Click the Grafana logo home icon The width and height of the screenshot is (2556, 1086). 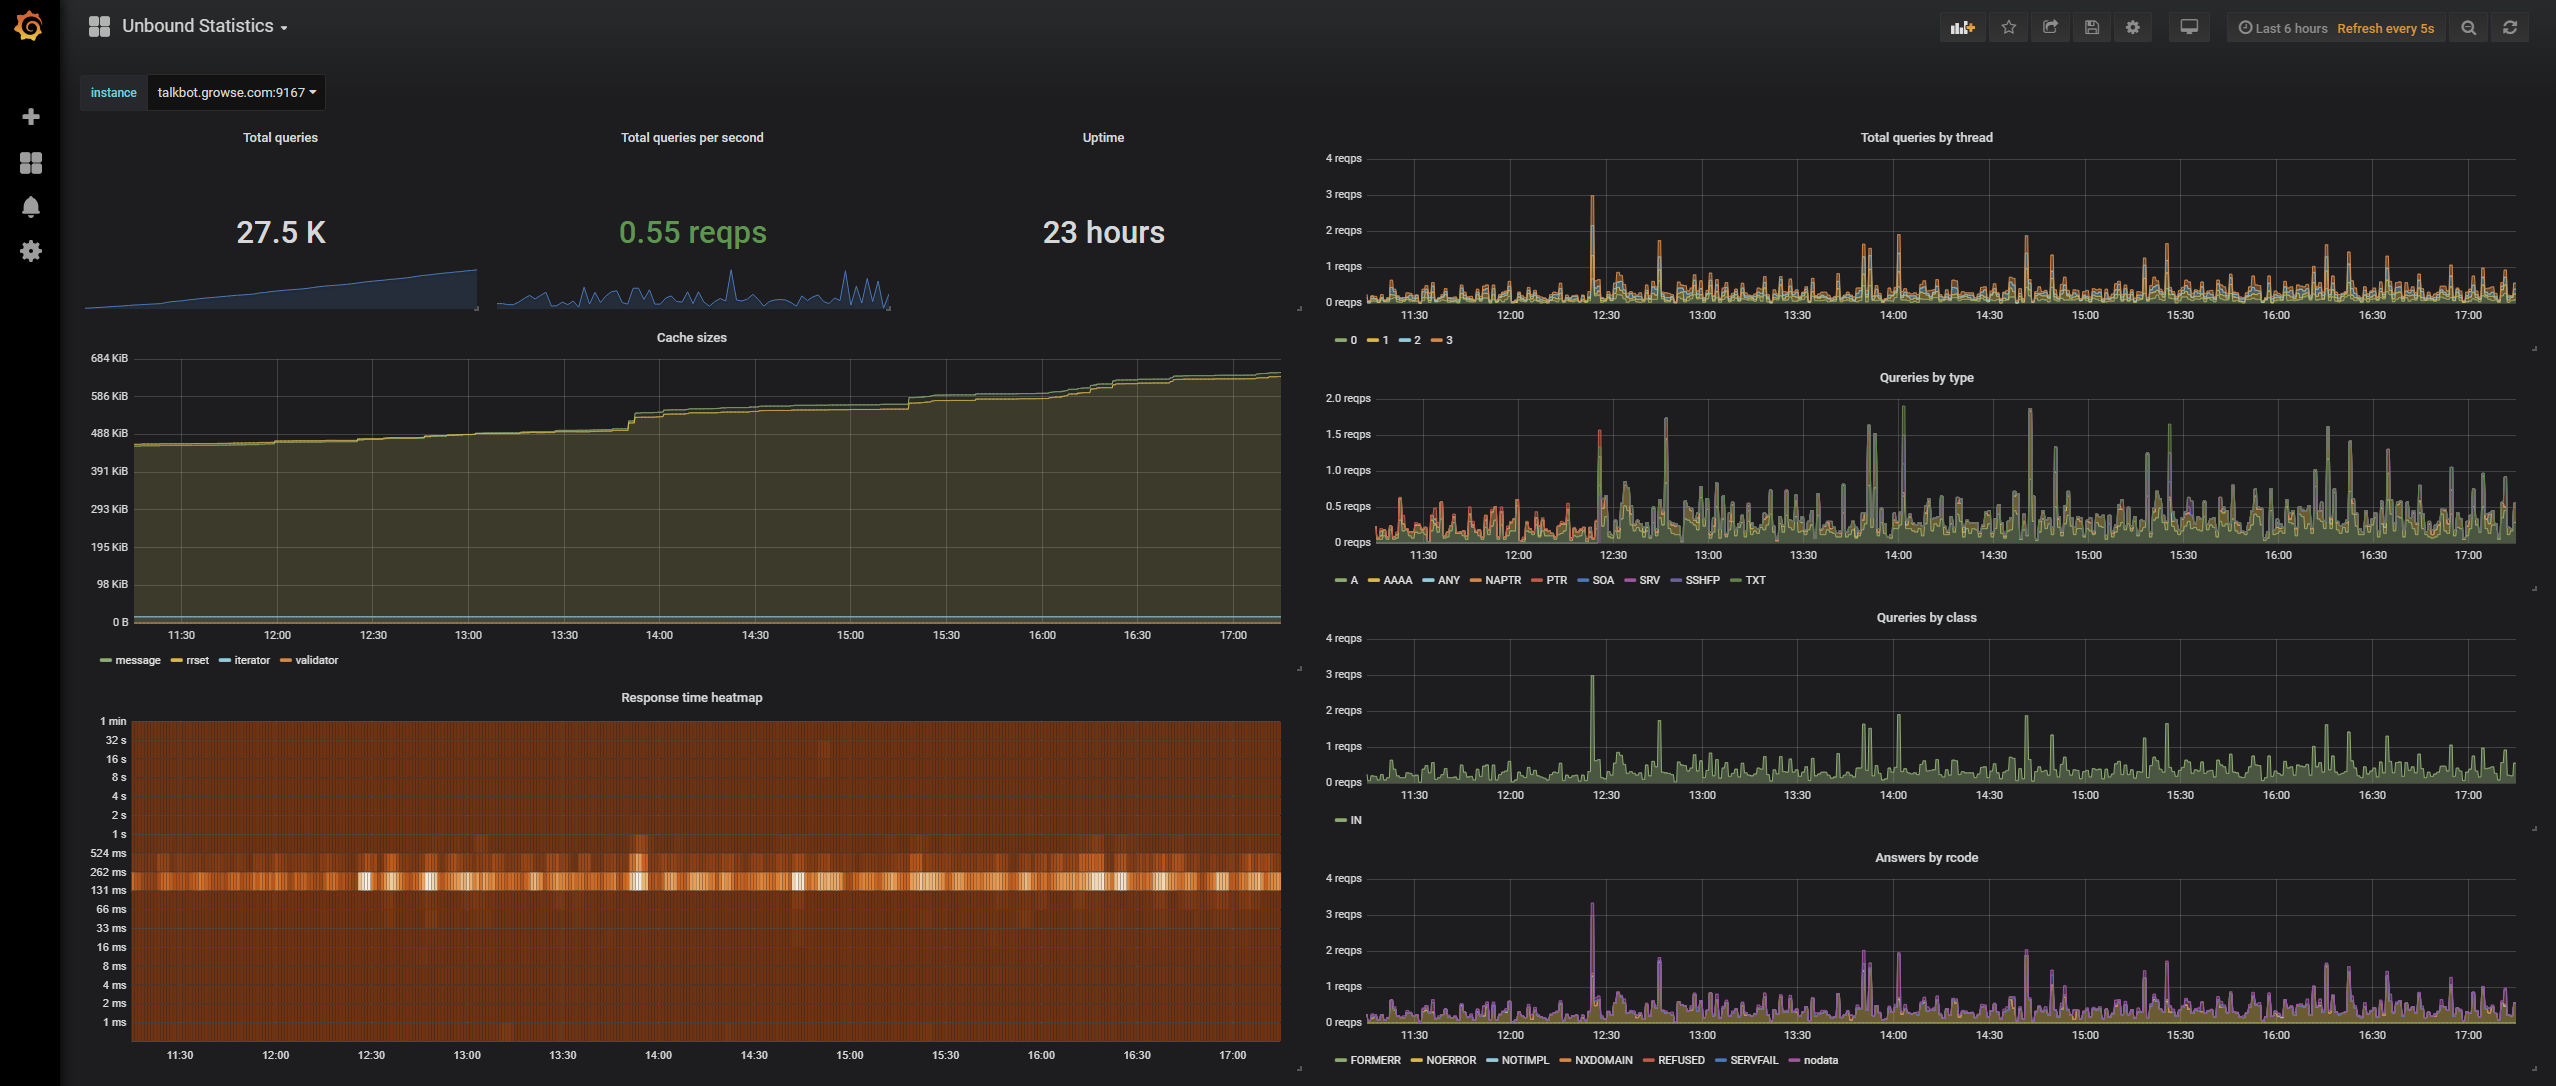click(x=29, y=27)
